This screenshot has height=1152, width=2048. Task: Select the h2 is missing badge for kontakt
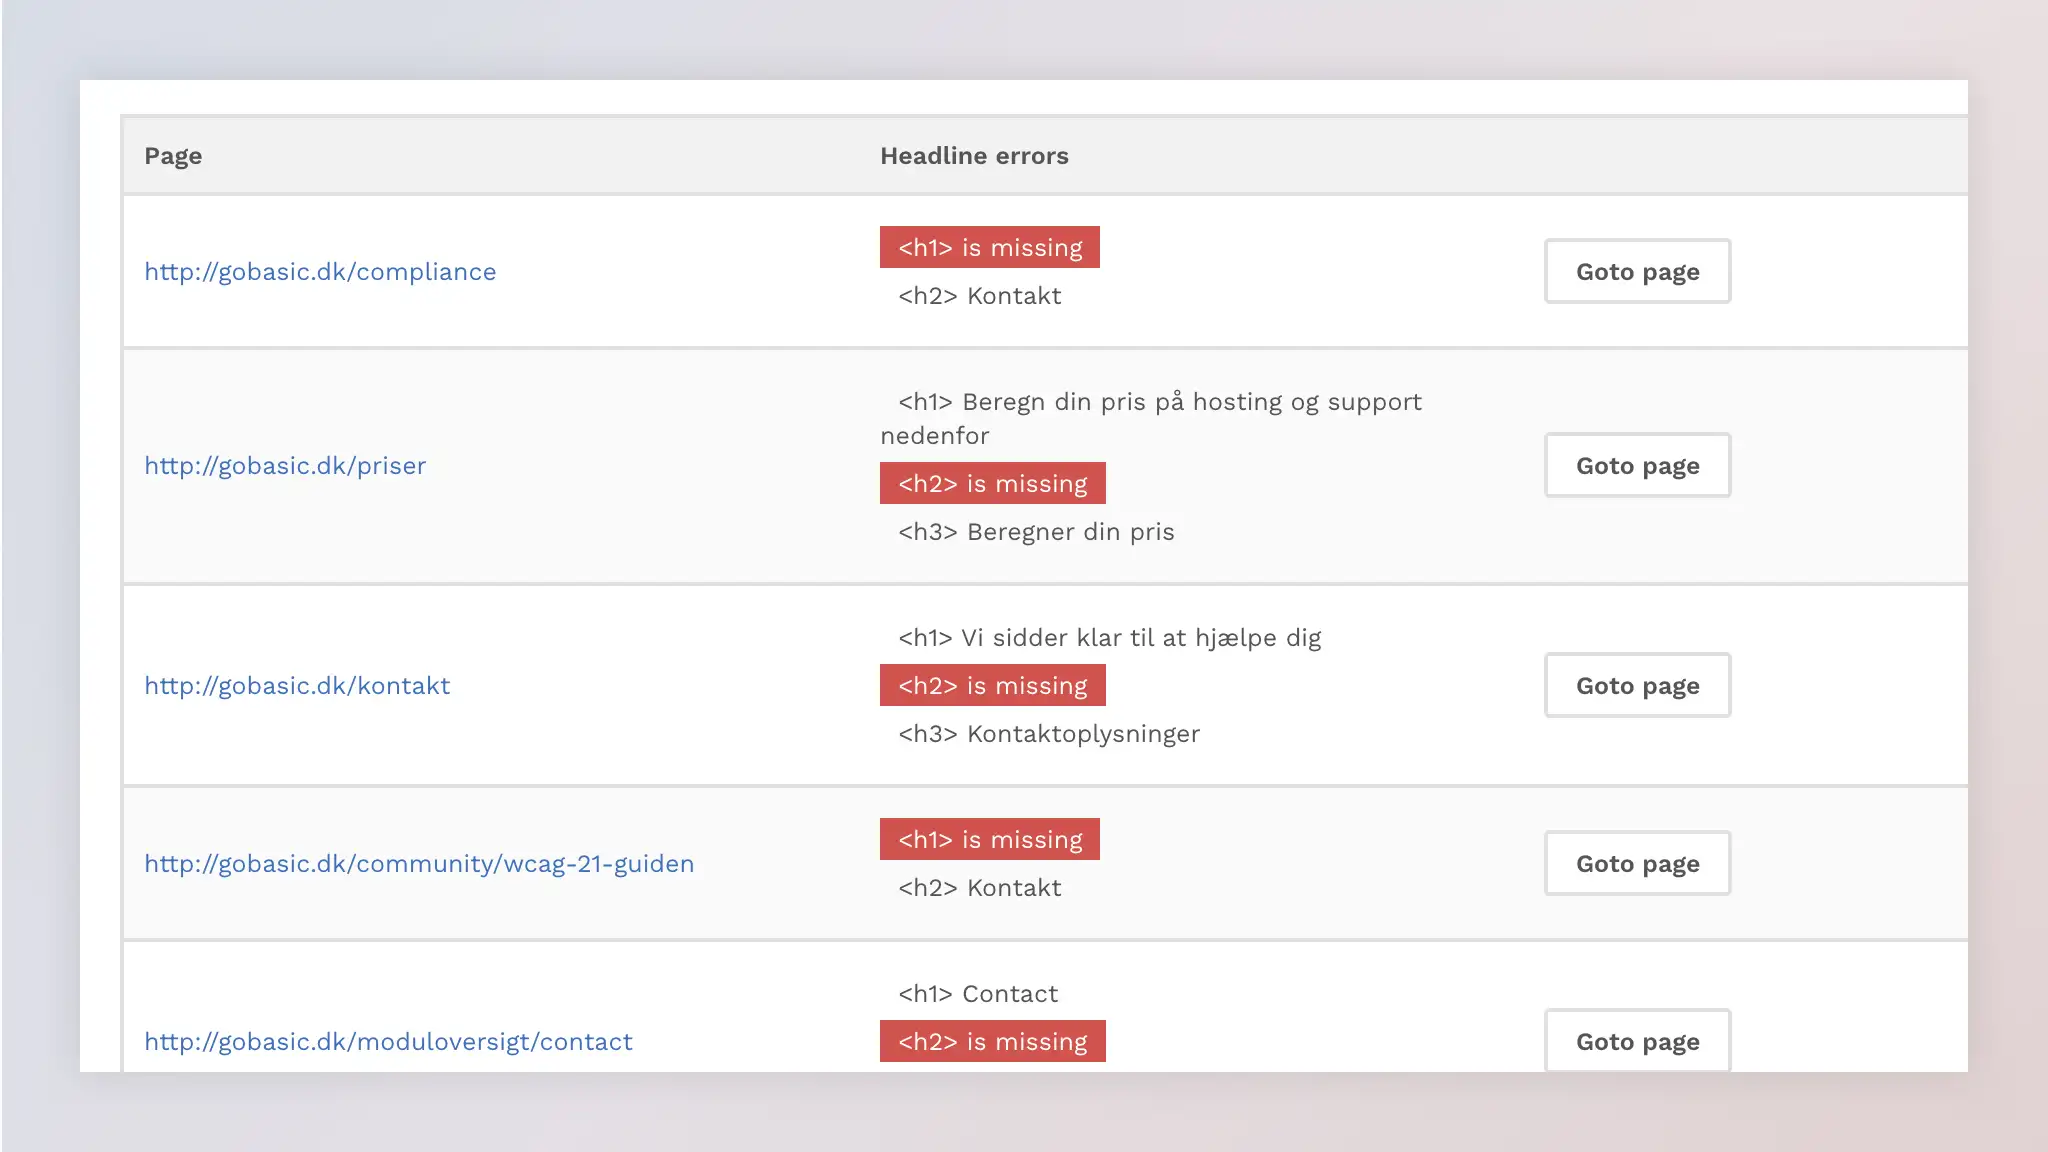click(x=992, y=685)
